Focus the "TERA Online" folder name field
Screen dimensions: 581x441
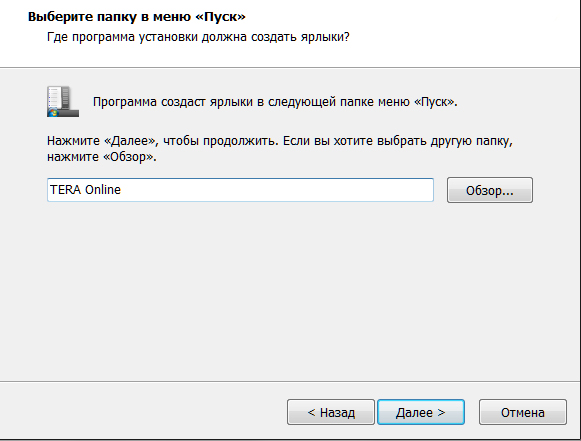tap(240, 190)
